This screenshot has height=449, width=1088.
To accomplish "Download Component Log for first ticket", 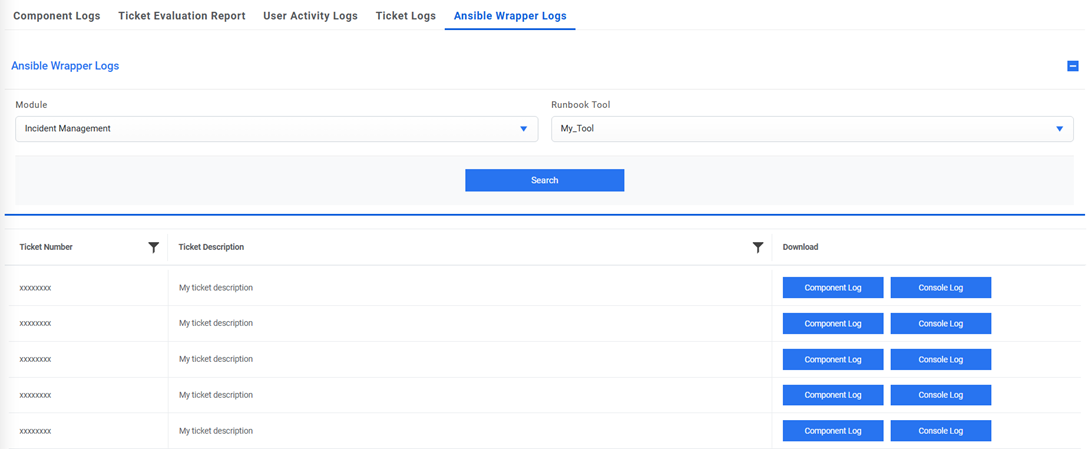I will click(833, 288).
